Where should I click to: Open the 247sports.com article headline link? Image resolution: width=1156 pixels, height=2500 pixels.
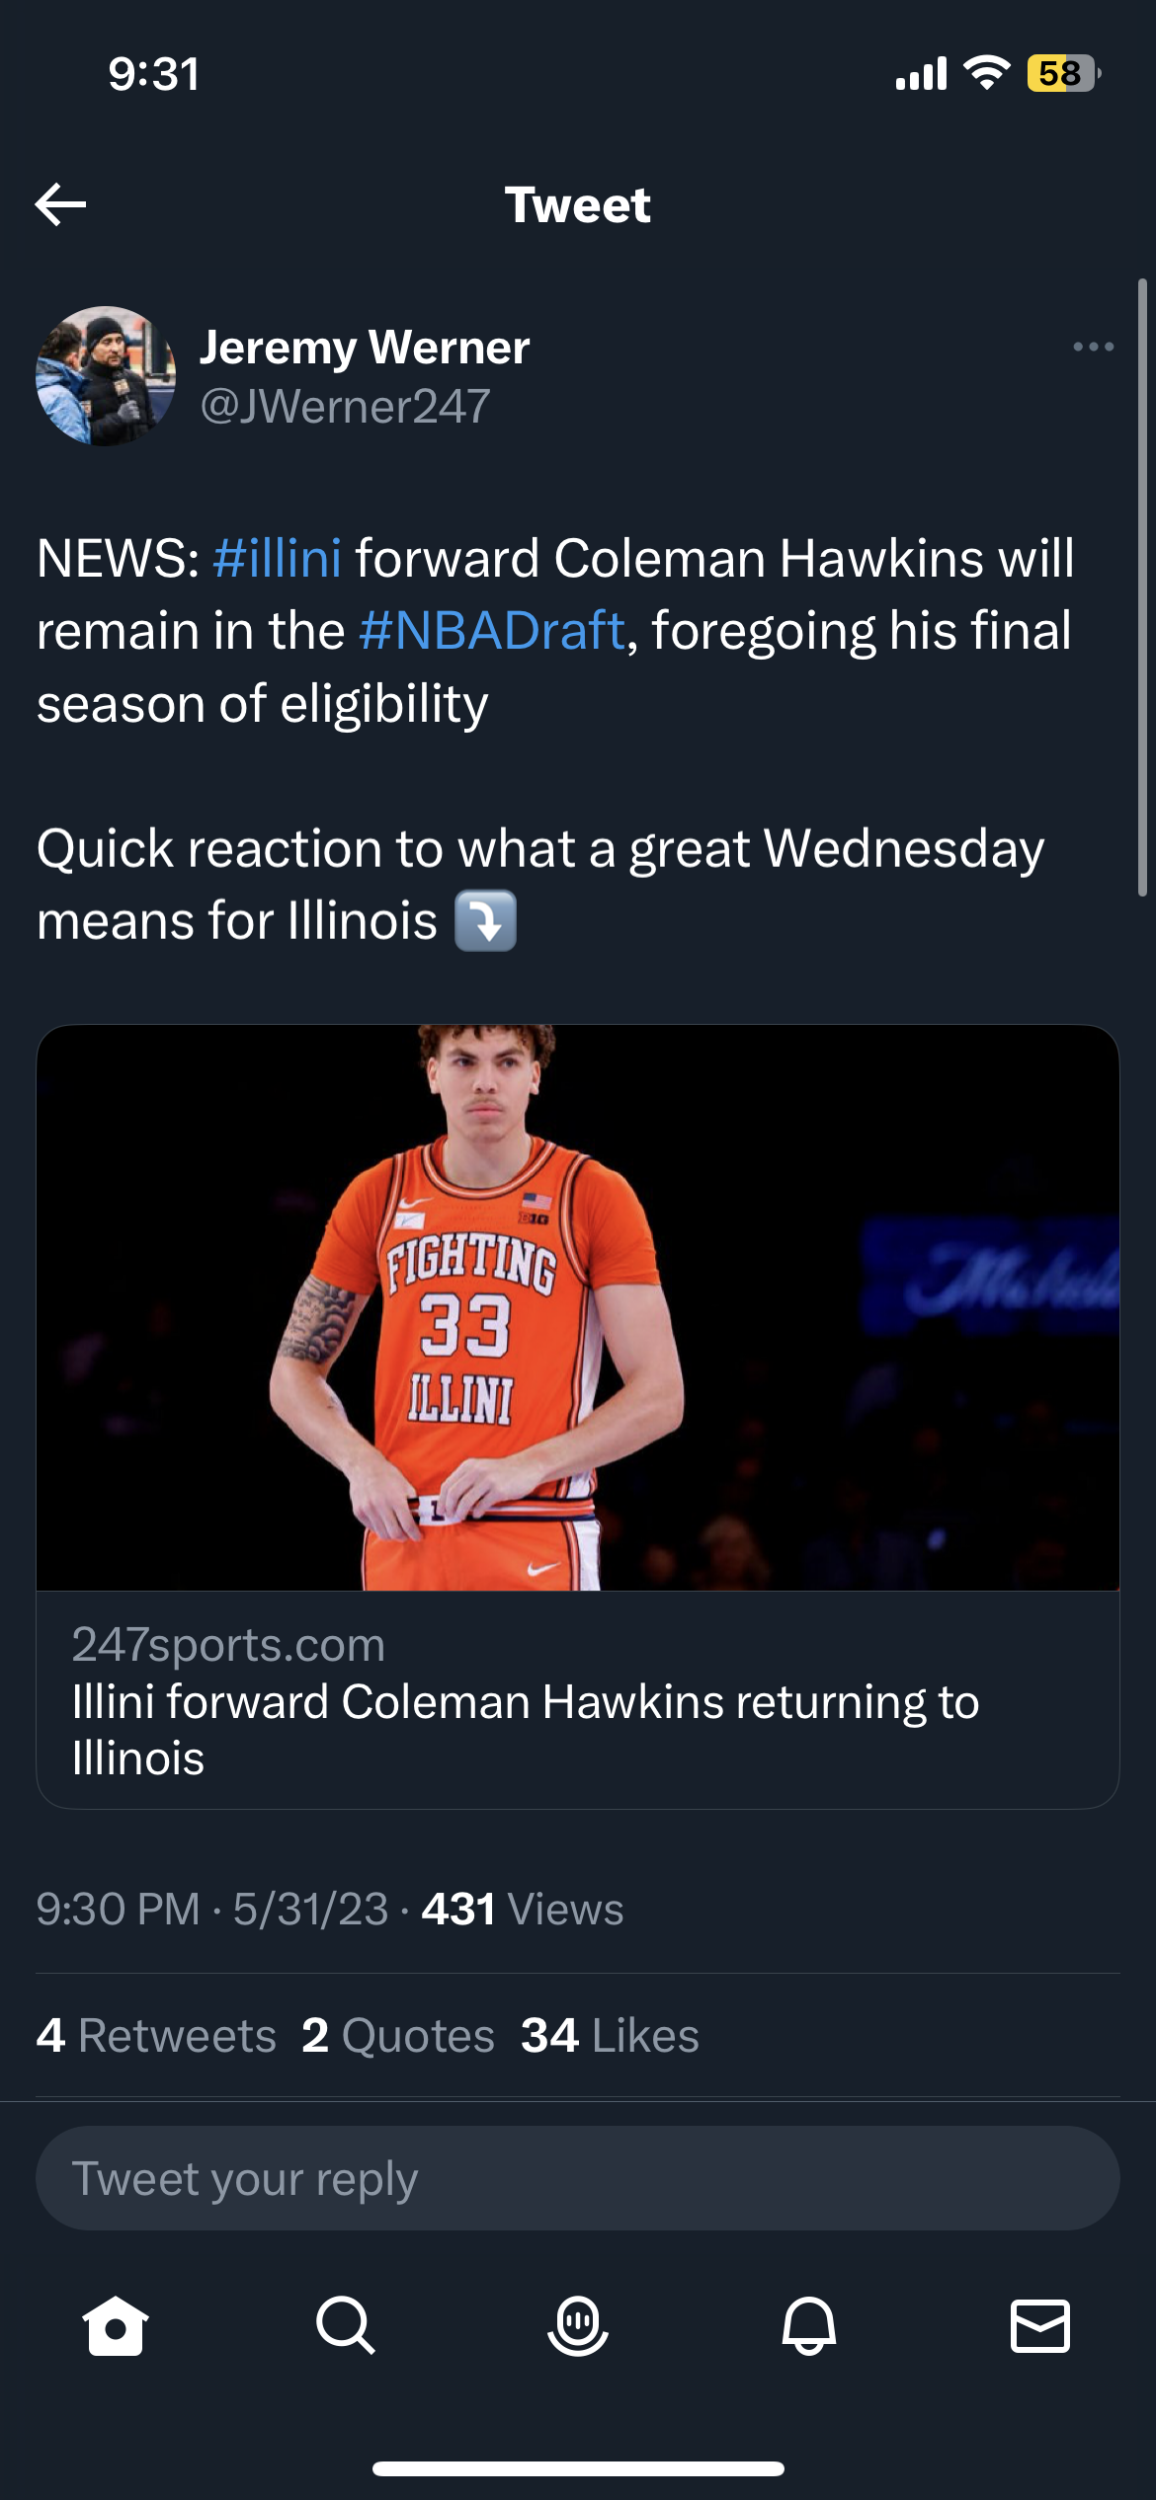pyautogui.click(x=525, y=1729)
